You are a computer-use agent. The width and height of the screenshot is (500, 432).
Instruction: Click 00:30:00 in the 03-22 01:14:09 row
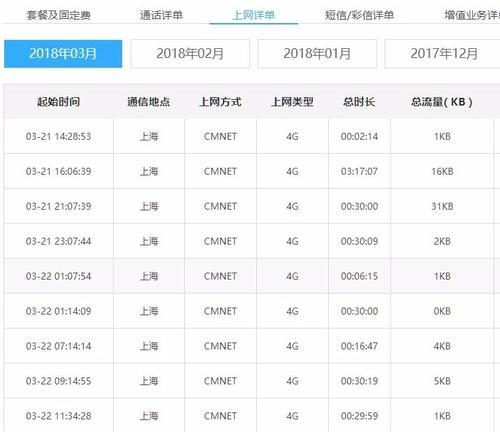tap(359, 311)
